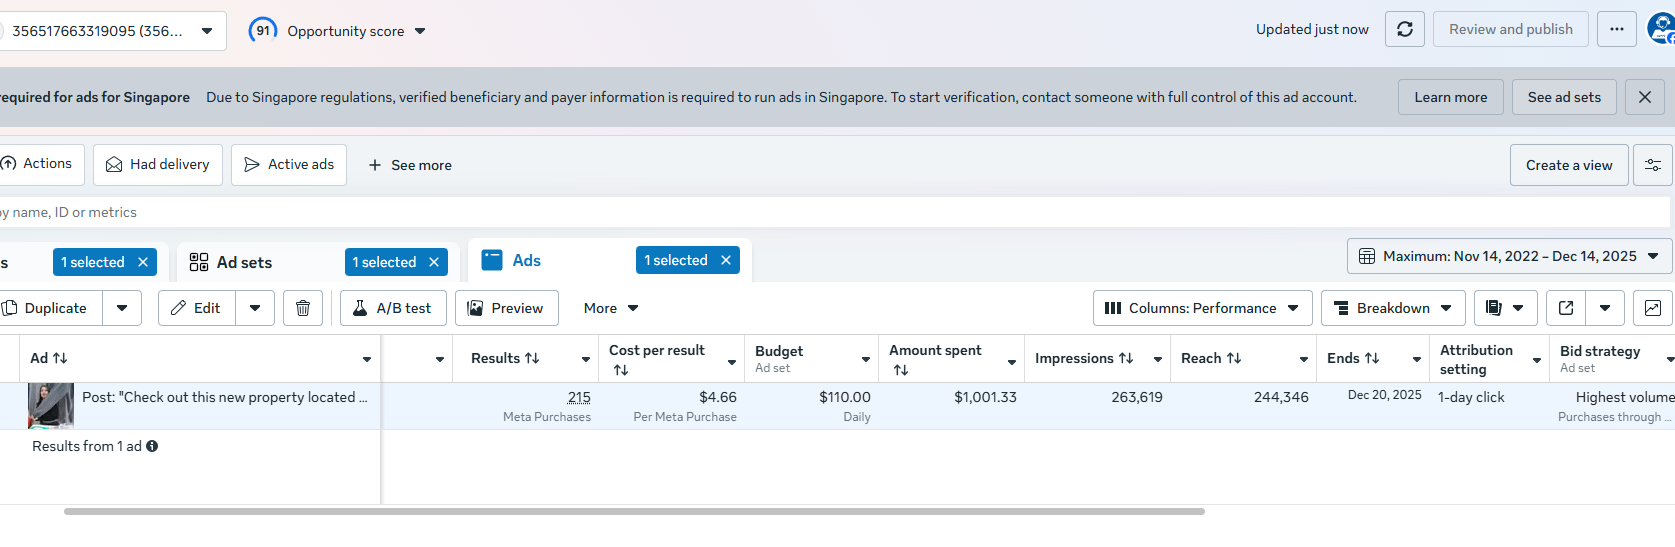1675x547 pixels.
Task: Click the refresh data icon
Action: (1404, 30)
